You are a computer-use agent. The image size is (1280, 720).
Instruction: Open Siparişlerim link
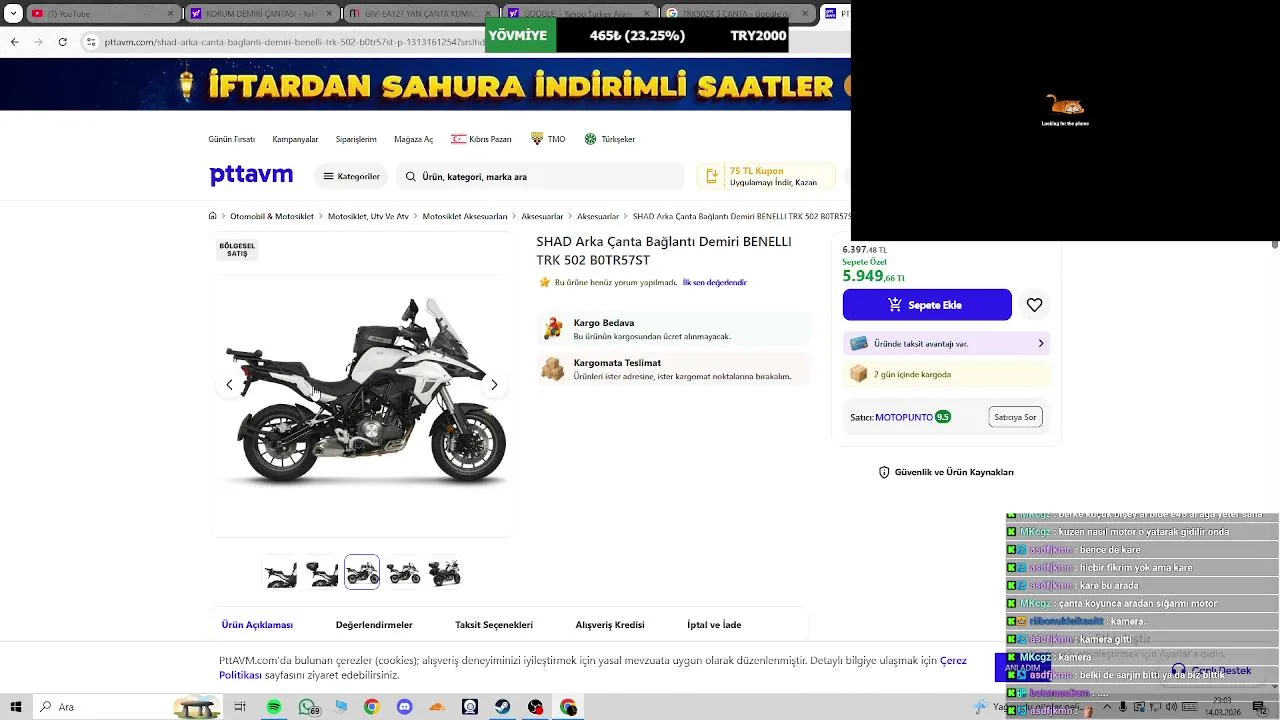pos(356,139)
